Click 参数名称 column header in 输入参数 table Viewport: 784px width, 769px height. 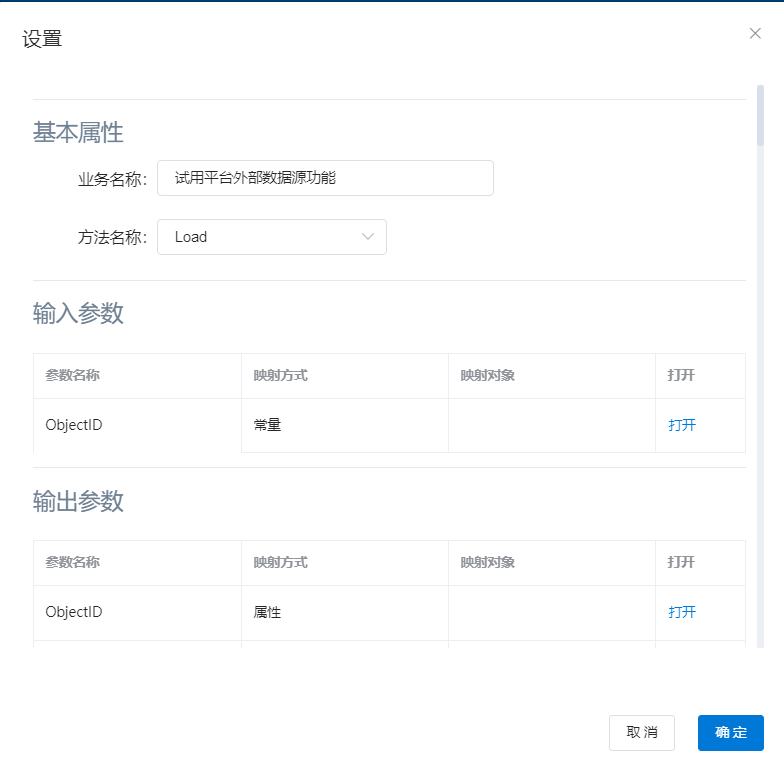[72, 375]
